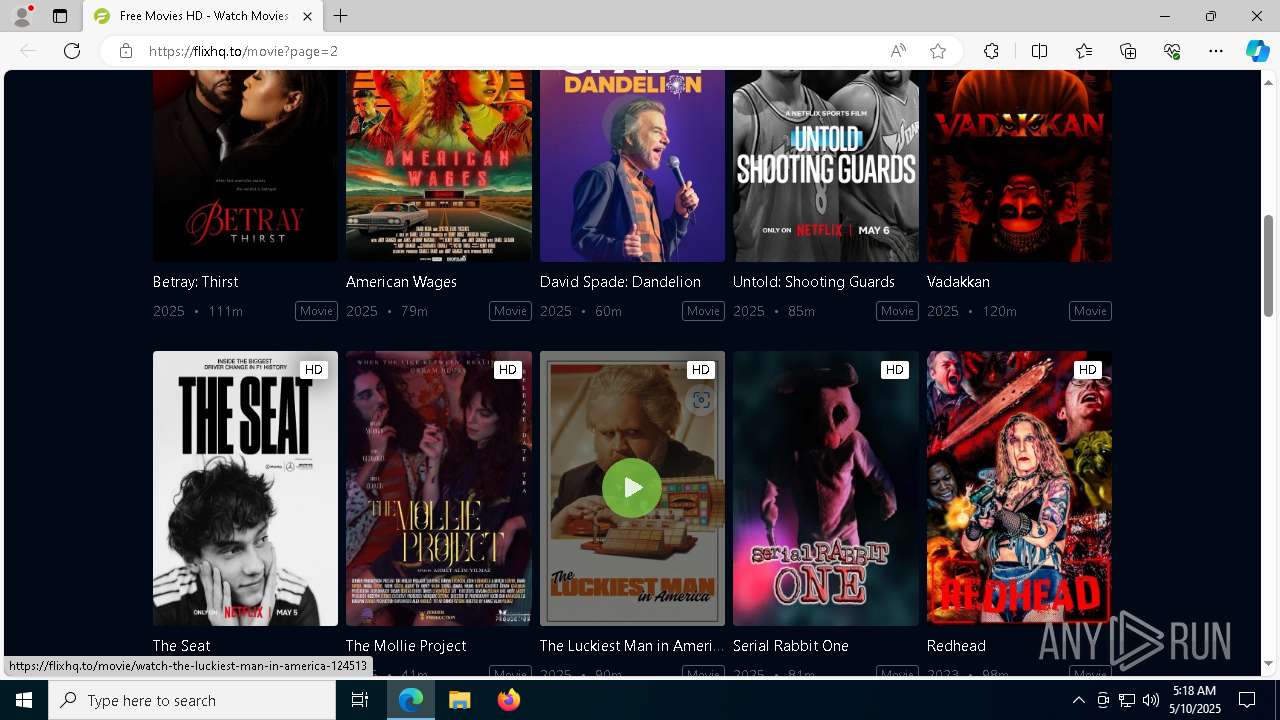Click scrollbar down arrow
This screenshot has width=1280, height=720.
[1269, 663]
